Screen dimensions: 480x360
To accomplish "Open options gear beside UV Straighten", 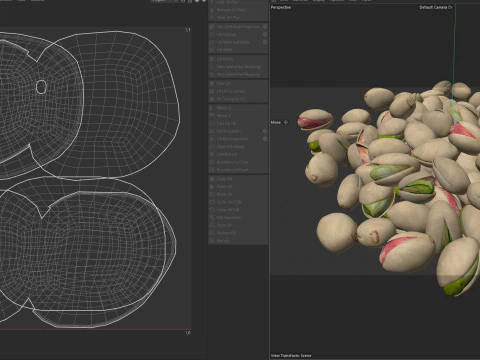I will coord(265,131).
